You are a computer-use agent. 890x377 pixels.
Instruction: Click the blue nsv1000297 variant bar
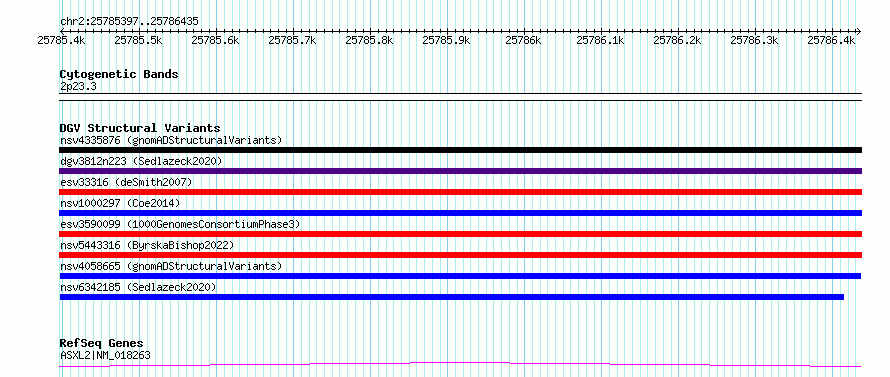pos(461,213)
